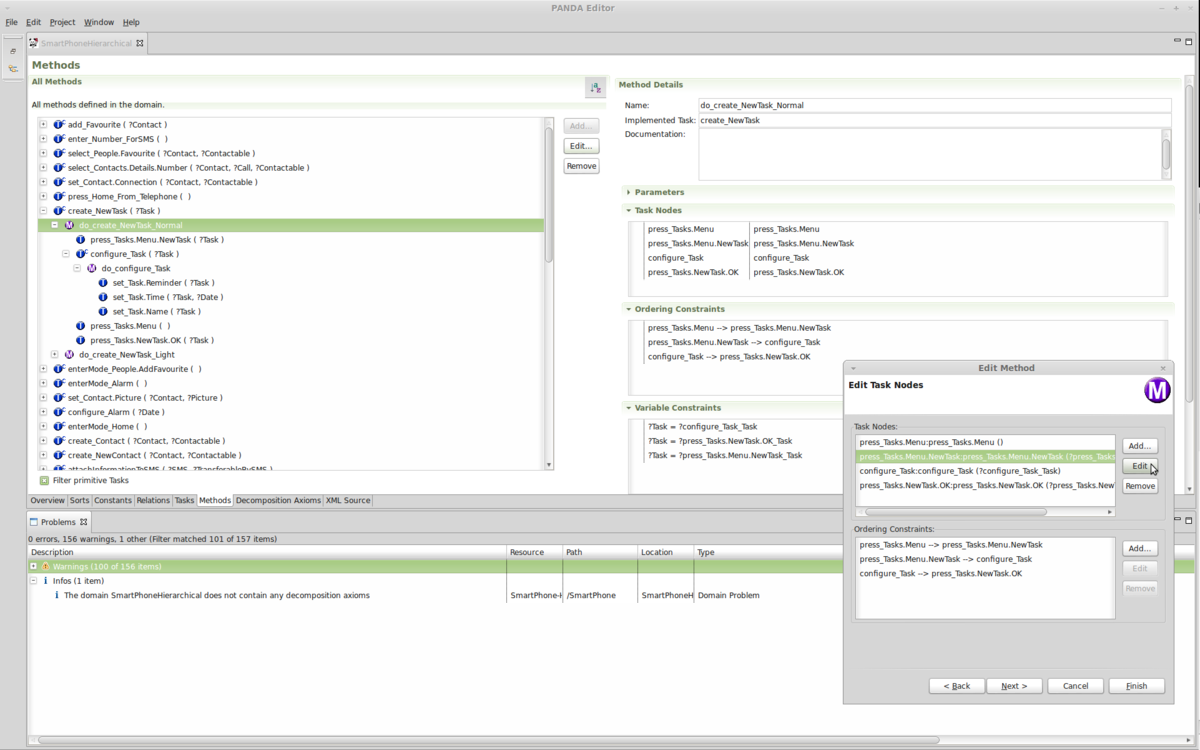1200x750 pixels.
Task: Click the large M logo in Edit Method dialog
Action: [x=1157, y=391]
